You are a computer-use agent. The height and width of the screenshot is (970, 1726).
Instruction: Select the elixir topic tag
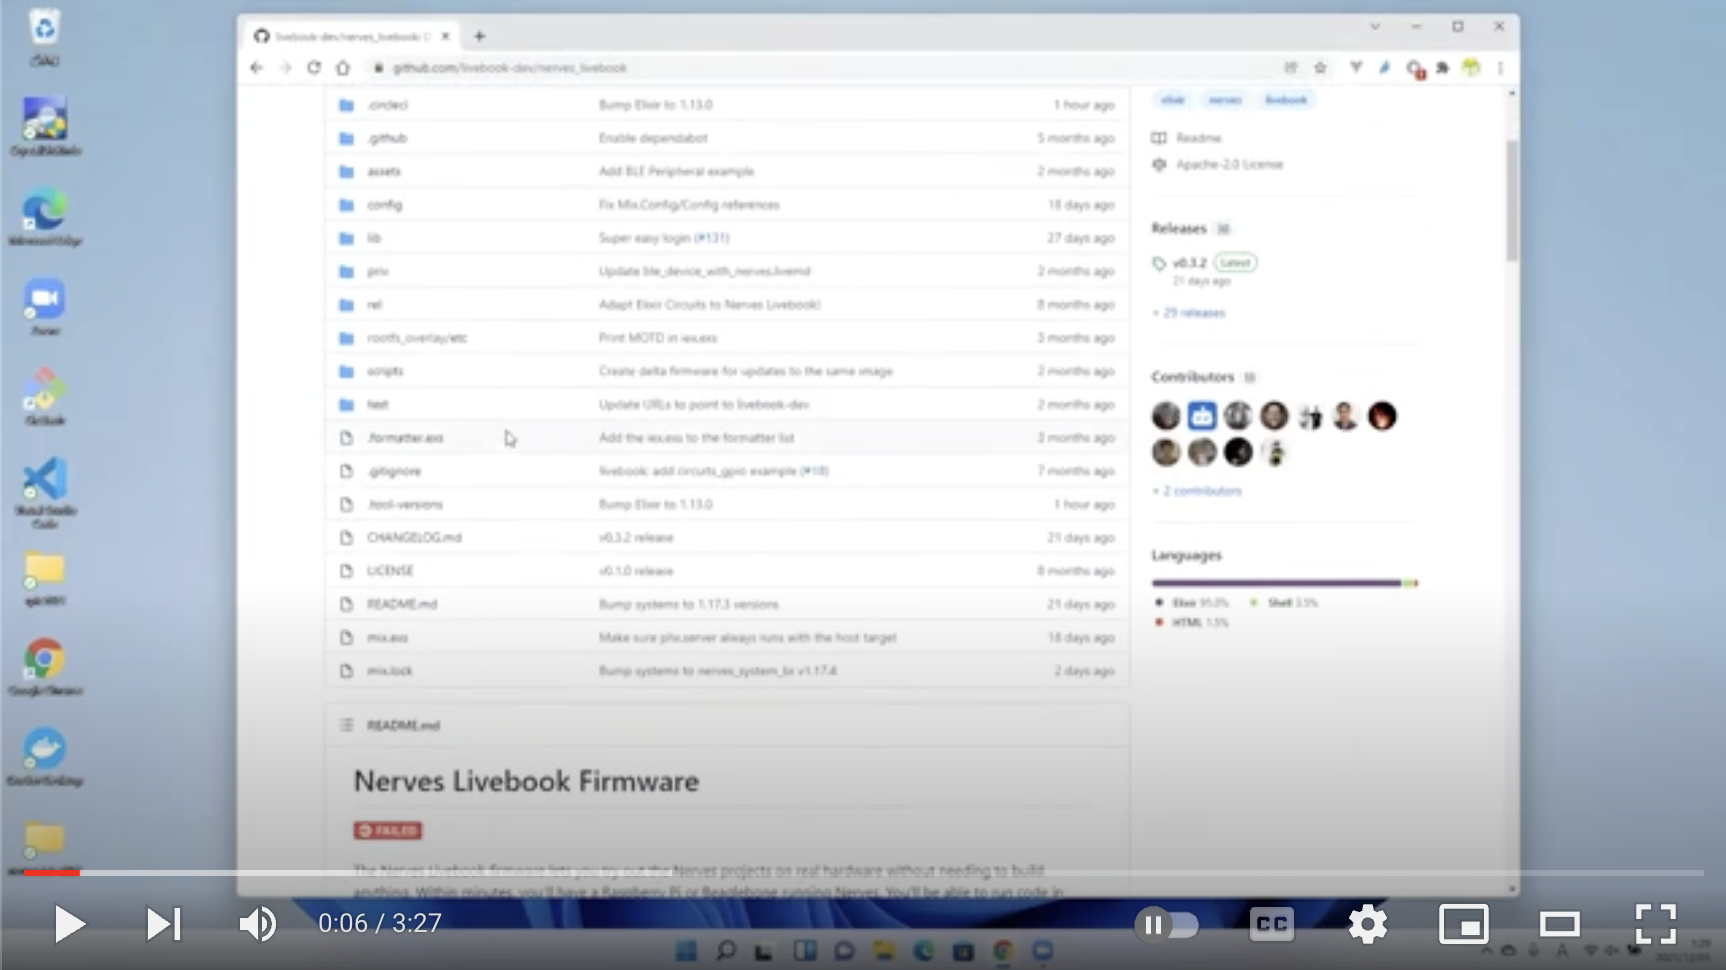(1173, 100)
